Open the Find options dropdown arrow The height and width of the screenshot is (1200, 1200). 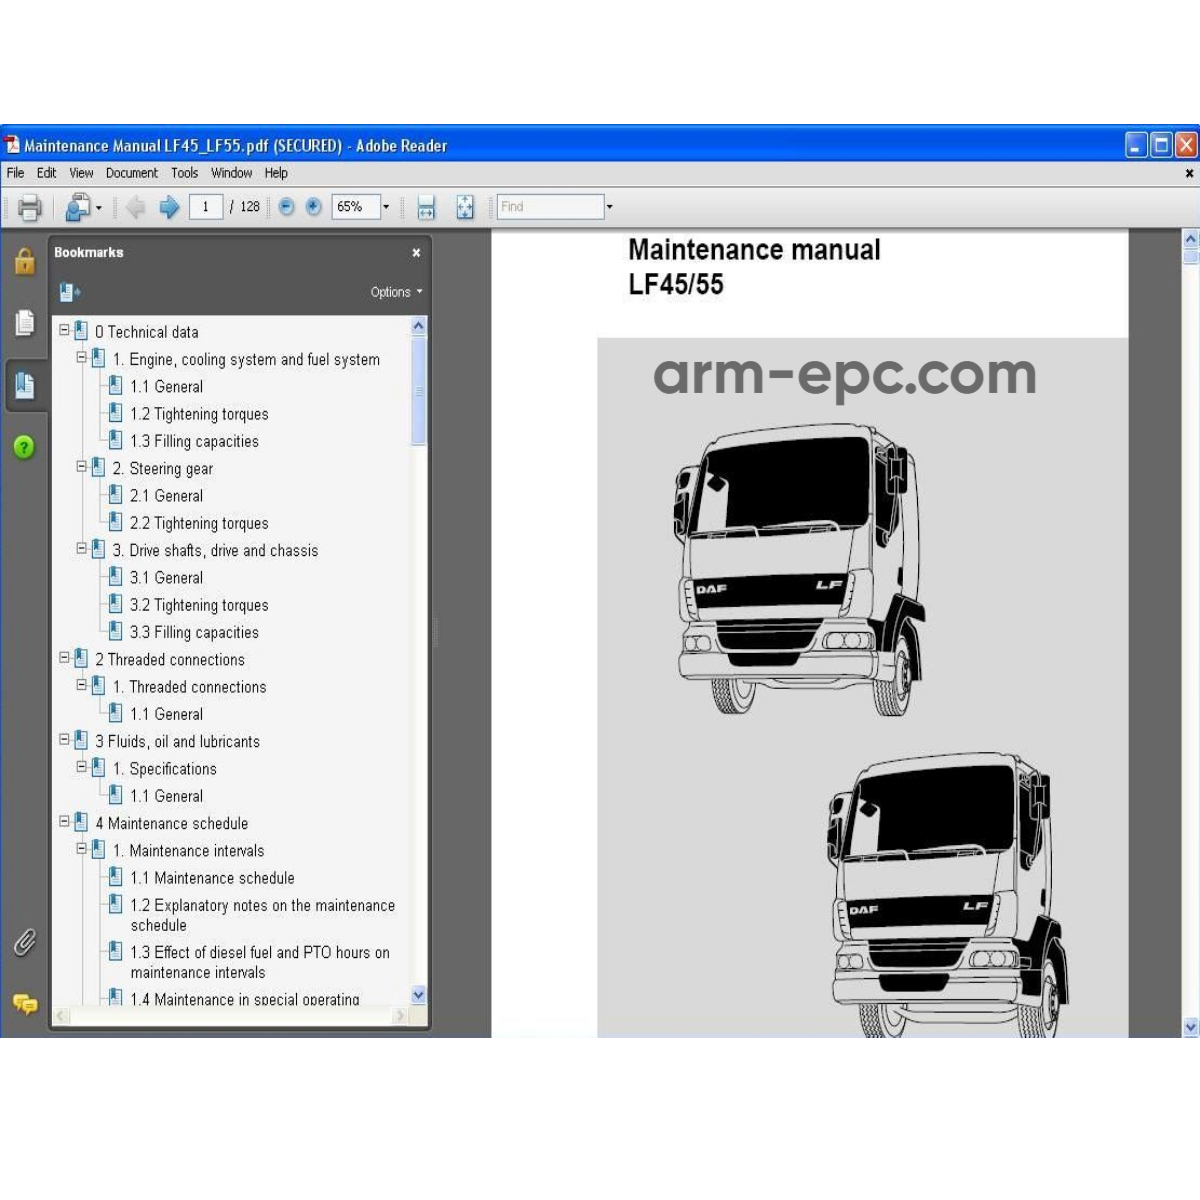(609, 207)
